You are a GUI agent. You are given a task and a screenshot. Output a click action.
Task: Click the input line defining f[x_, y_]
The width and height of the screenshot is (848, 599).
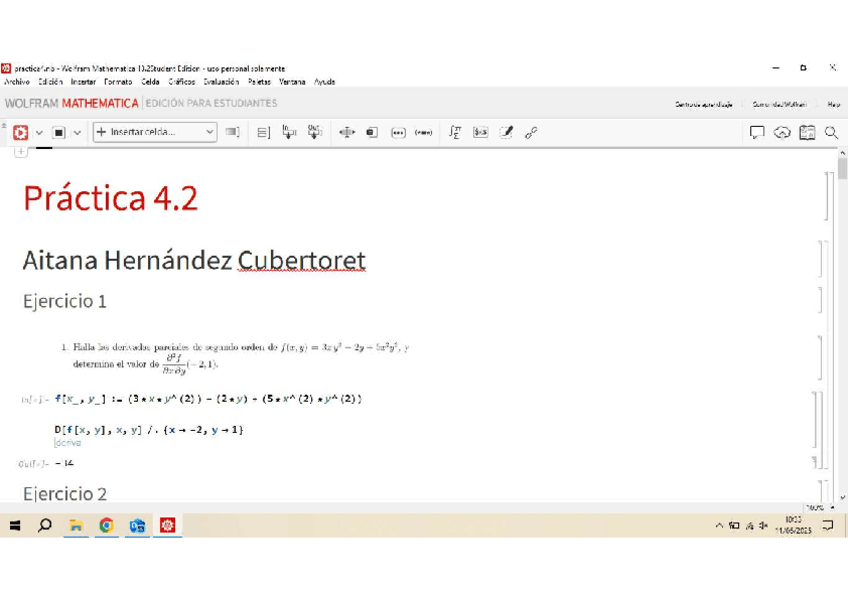(208, 399)
